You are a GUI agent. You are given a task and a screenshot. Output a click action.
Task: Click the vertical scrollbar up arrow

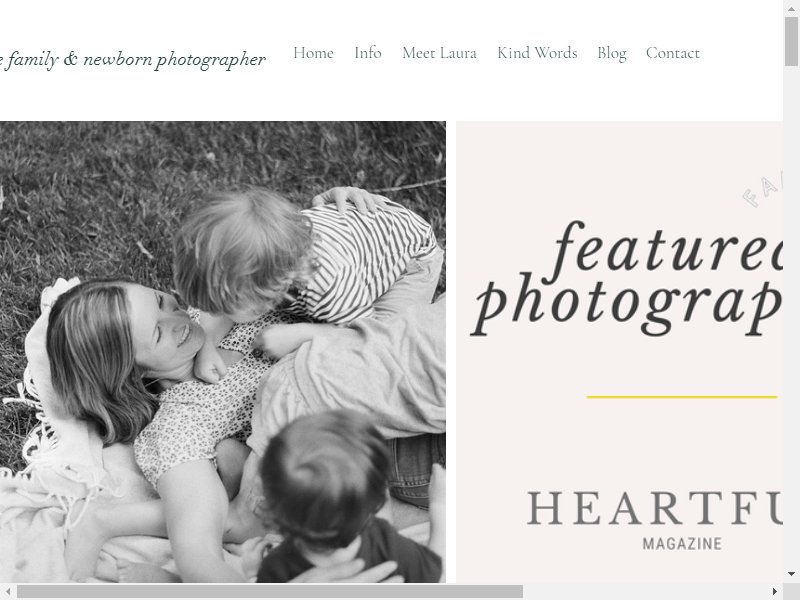point(791,8)
